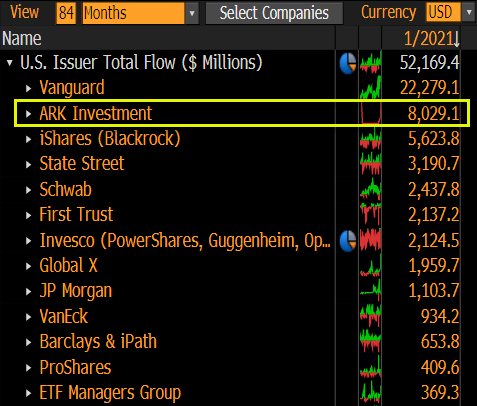Open the iShares (Blackrock) sparkline chart

tap(370, 139)
